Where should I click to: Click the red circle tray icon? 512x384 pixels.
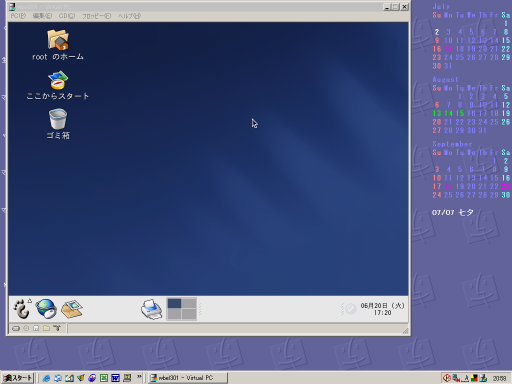(x=447, y=378)
